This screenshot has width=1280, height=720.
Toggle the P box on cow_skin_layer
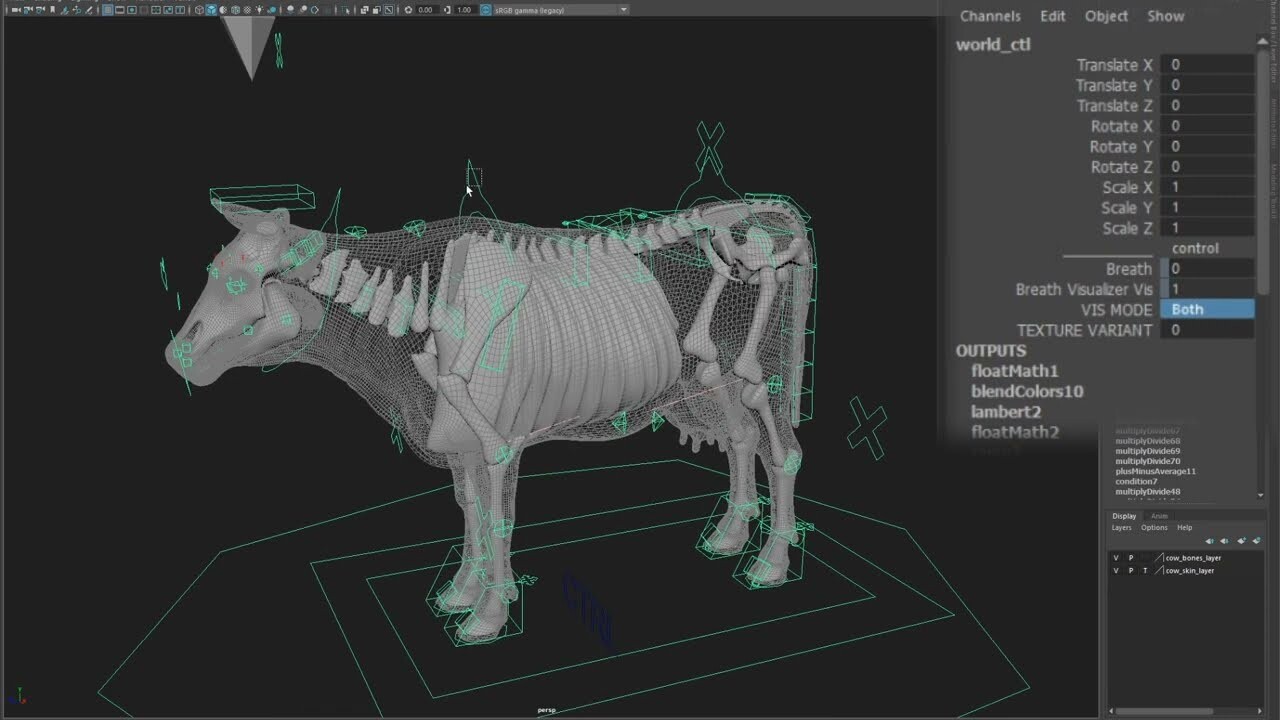(x=1131, y=570)
